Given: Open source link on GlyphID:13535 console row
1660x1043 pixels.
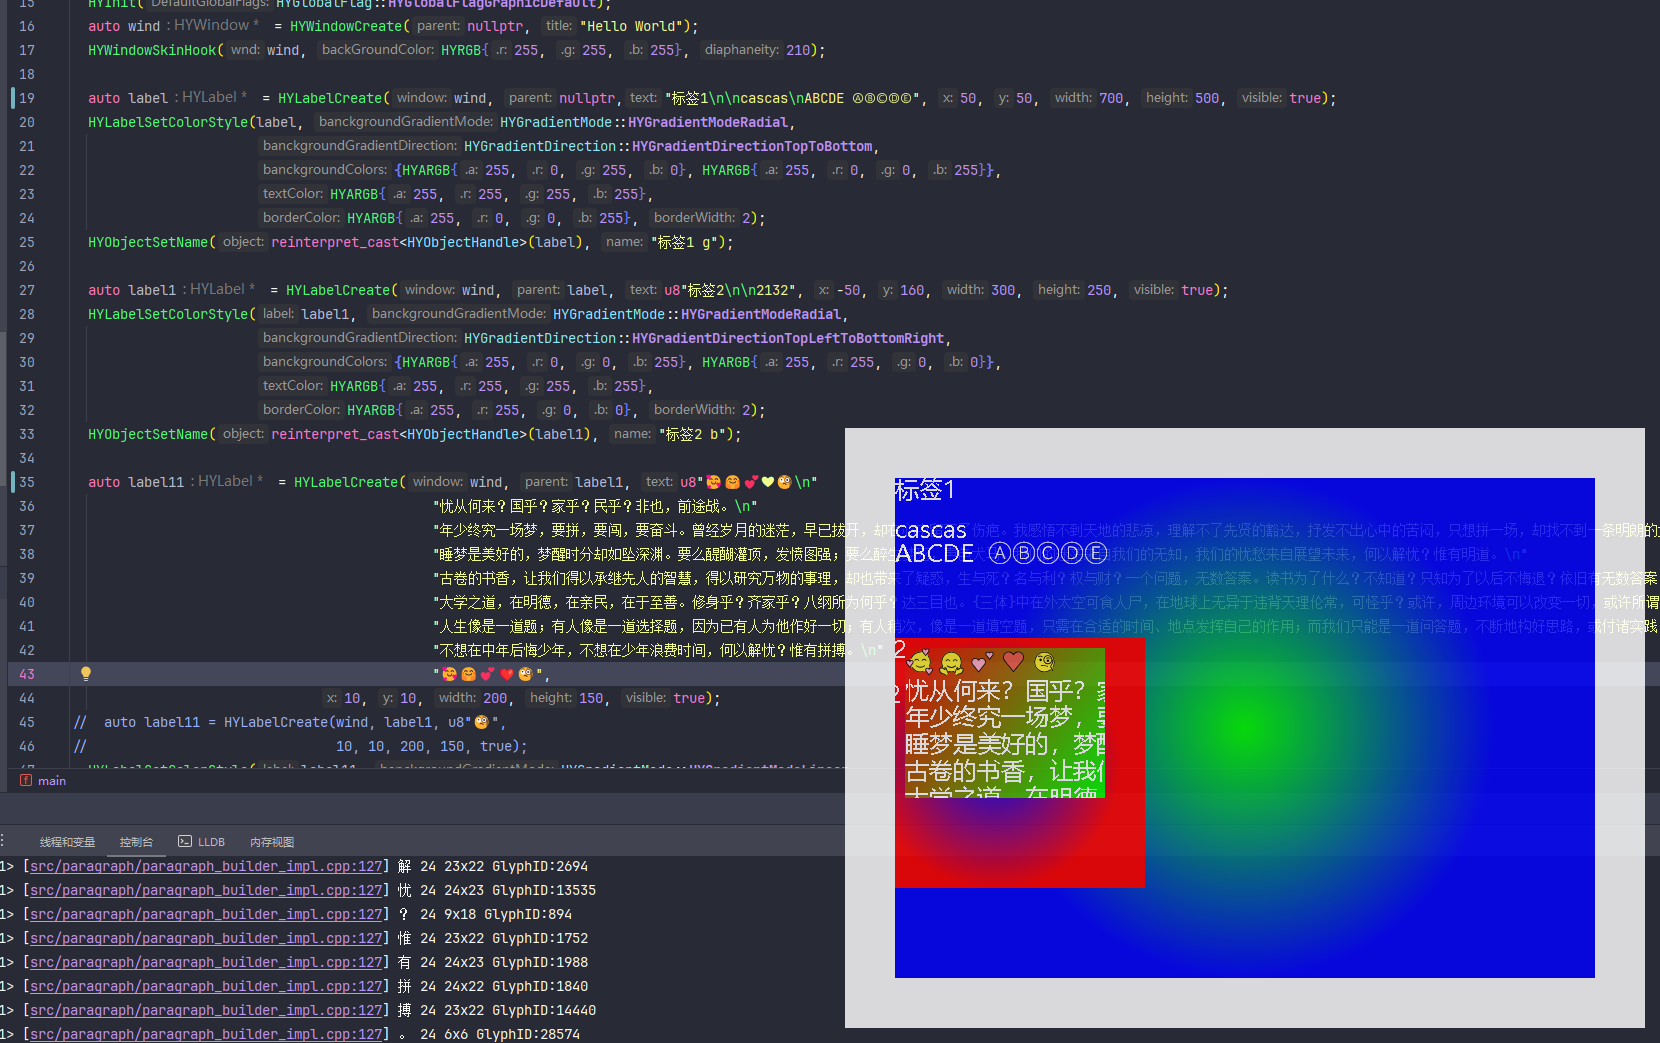Looking at the screenshot, I should click(x=206, y=891).
